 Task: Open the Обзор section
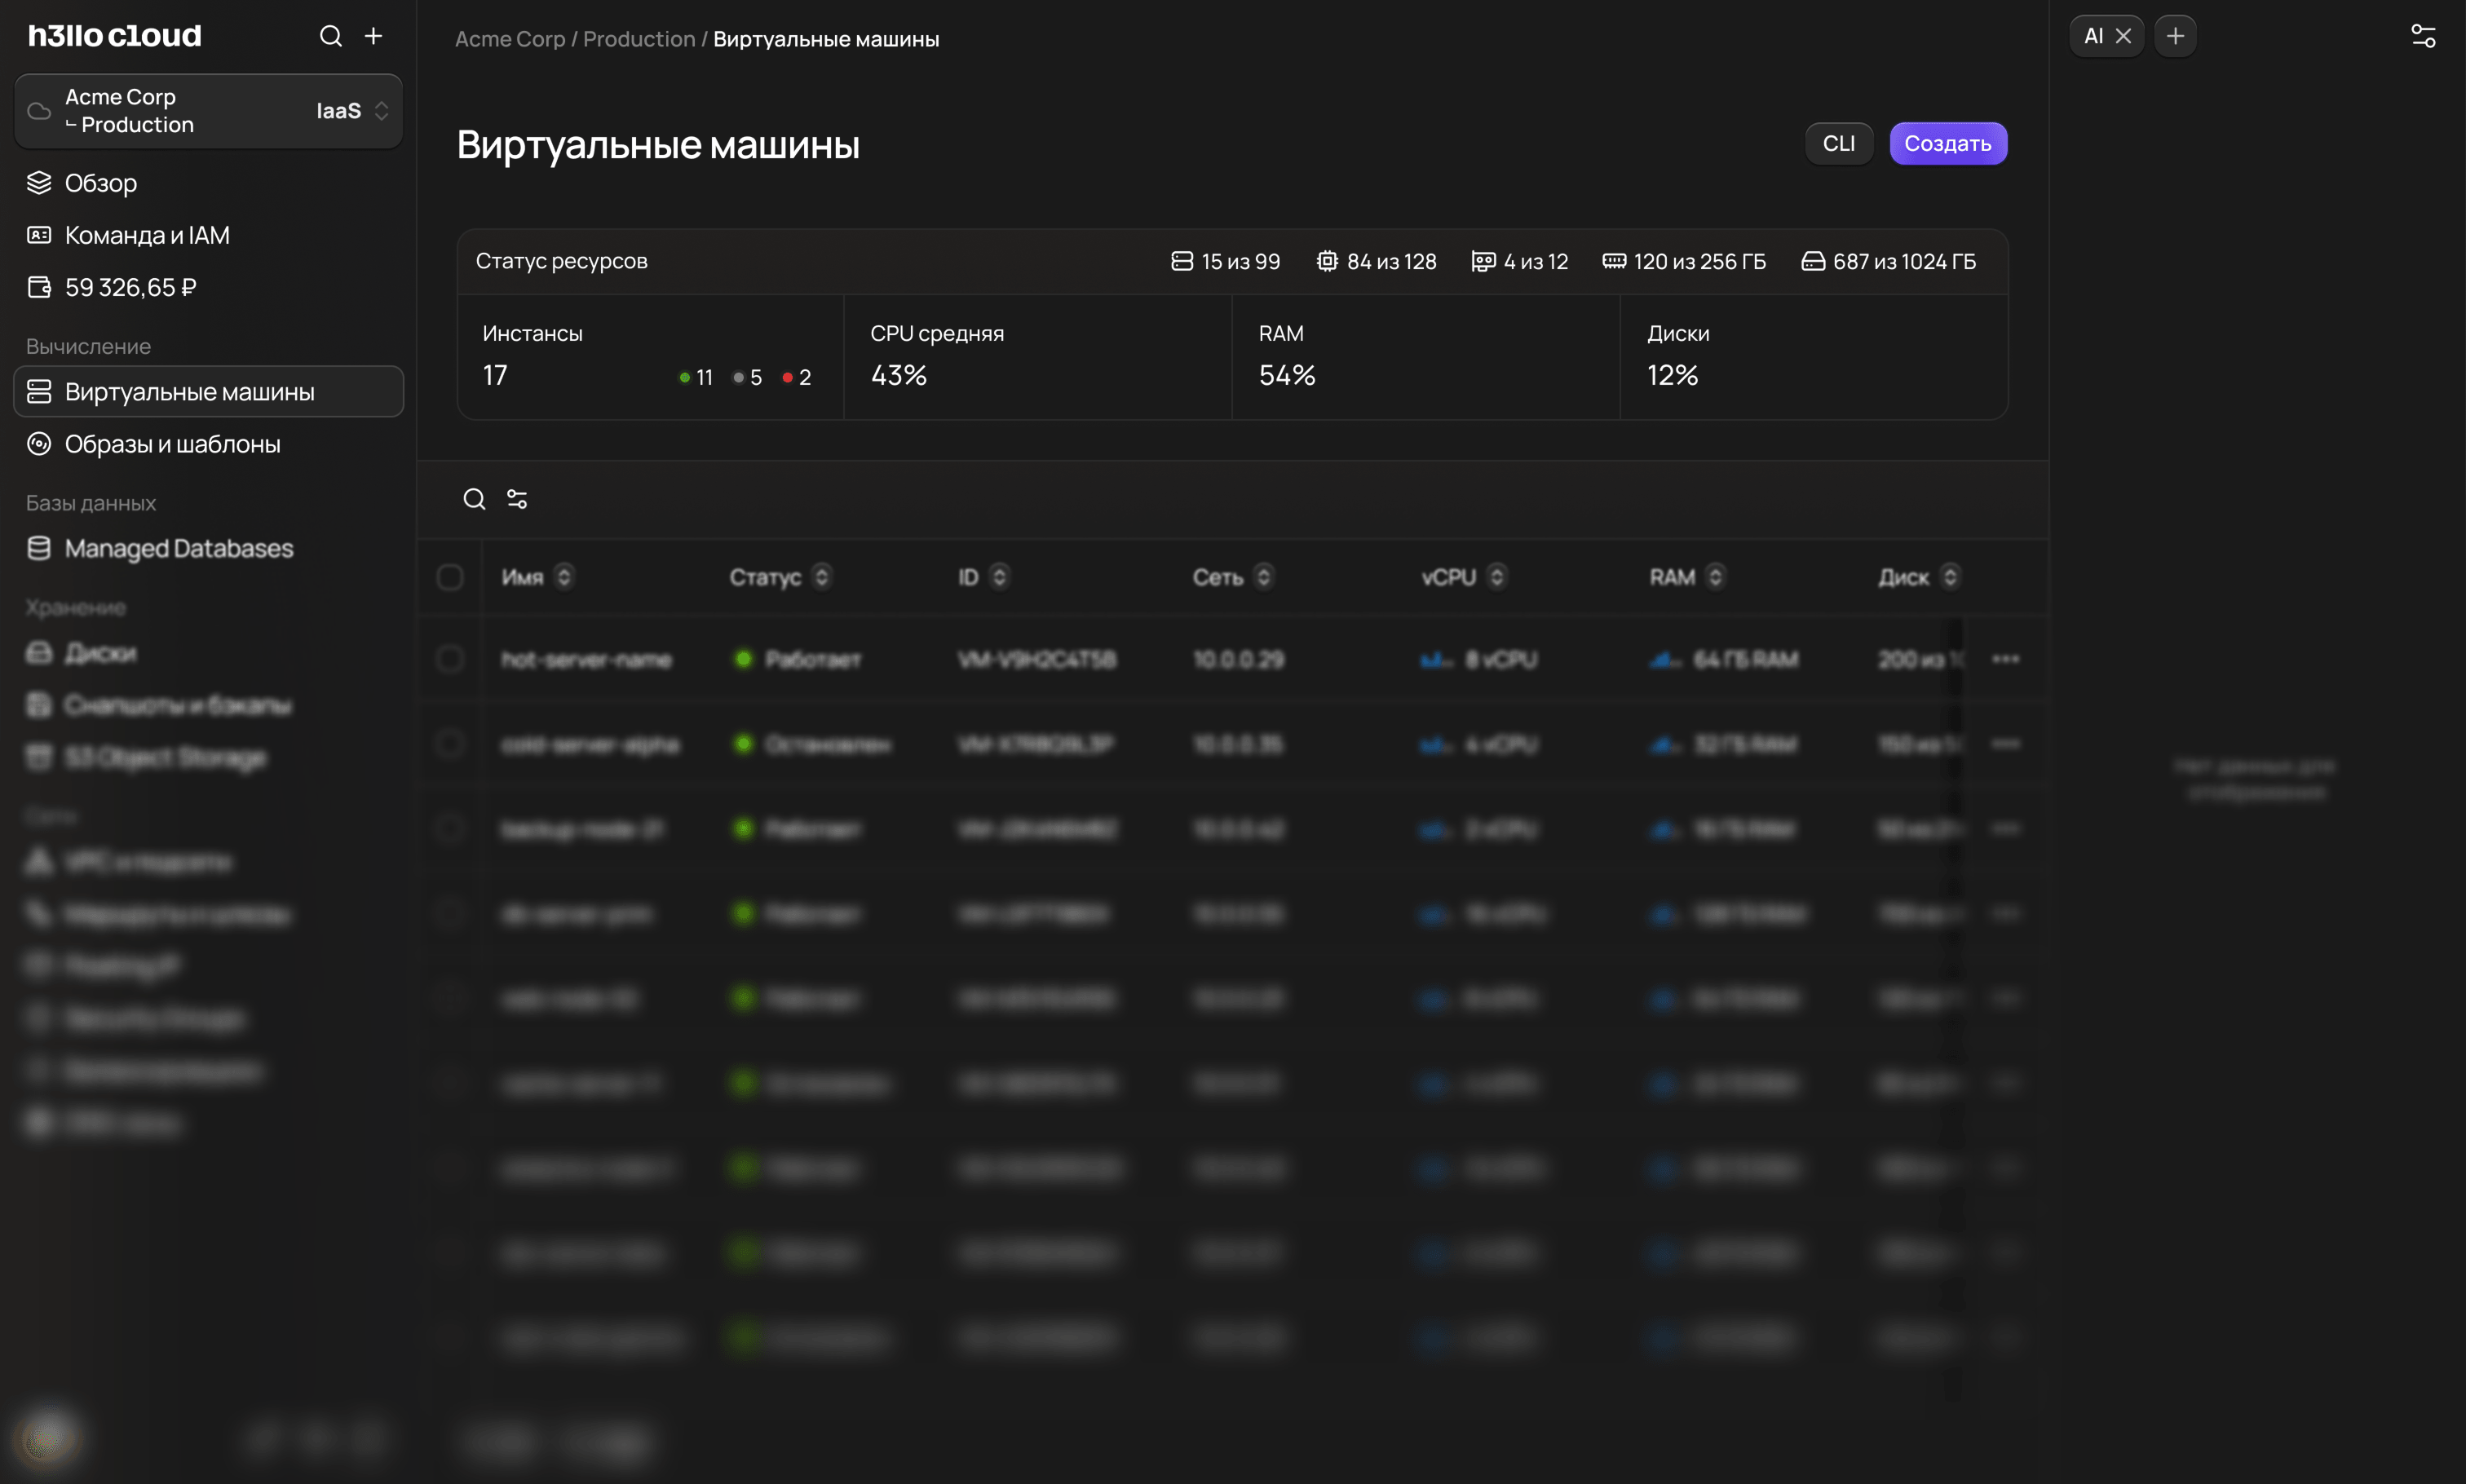click(x=208, y=183)
